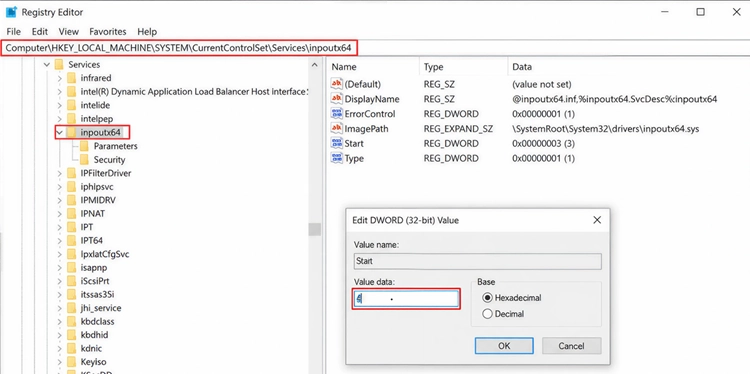Expand the IPNAT key
This screenshot has height=374, width=750.
59,213
